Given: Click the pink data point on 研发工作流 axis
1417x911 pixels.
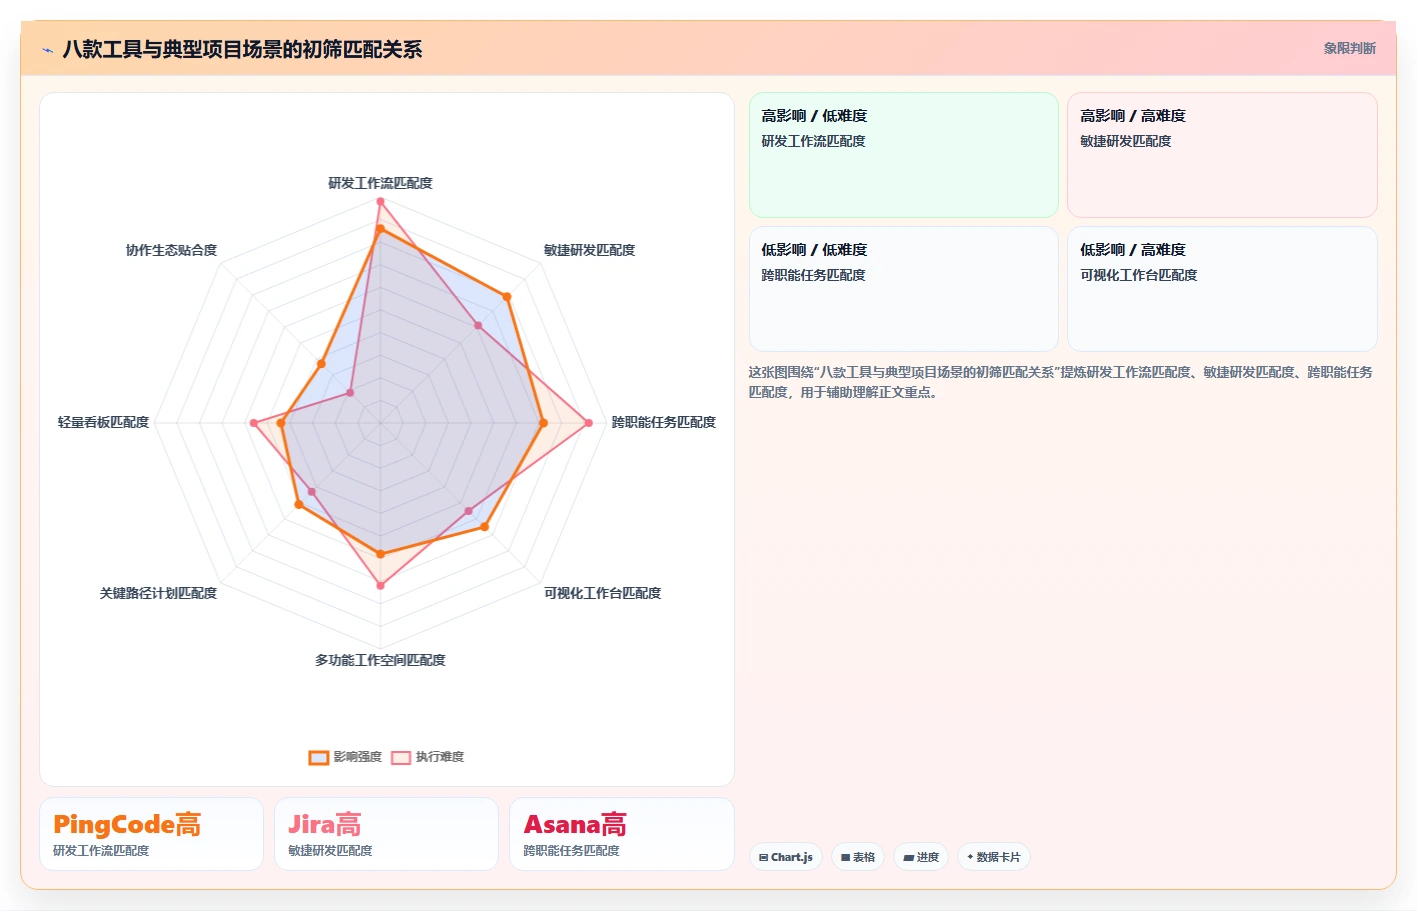Looking at the screenshot, I should 380,201.
